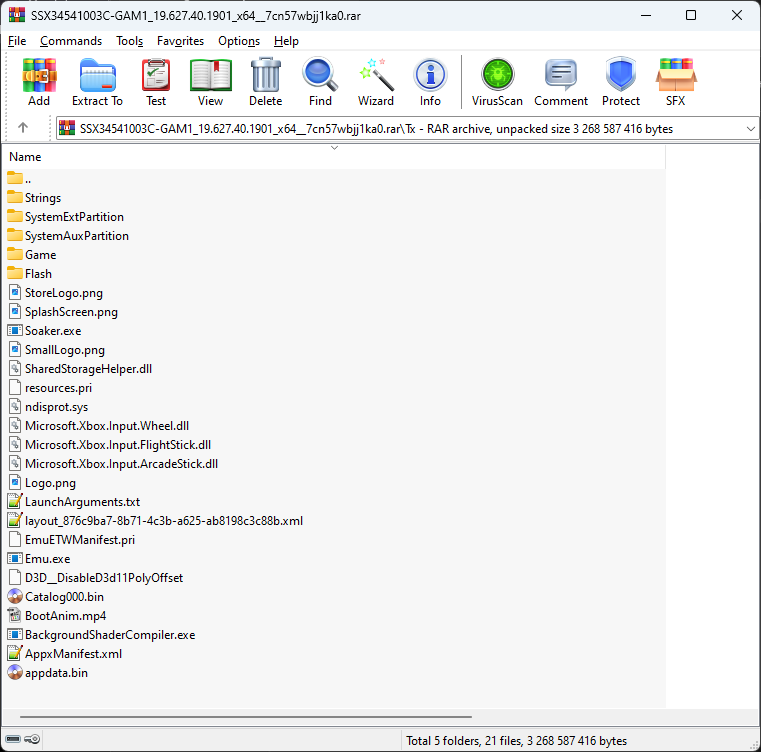This screenshot has height=752, width=761.
Task: Click the column header chevron above list
Action: click(x=334, y=148)
